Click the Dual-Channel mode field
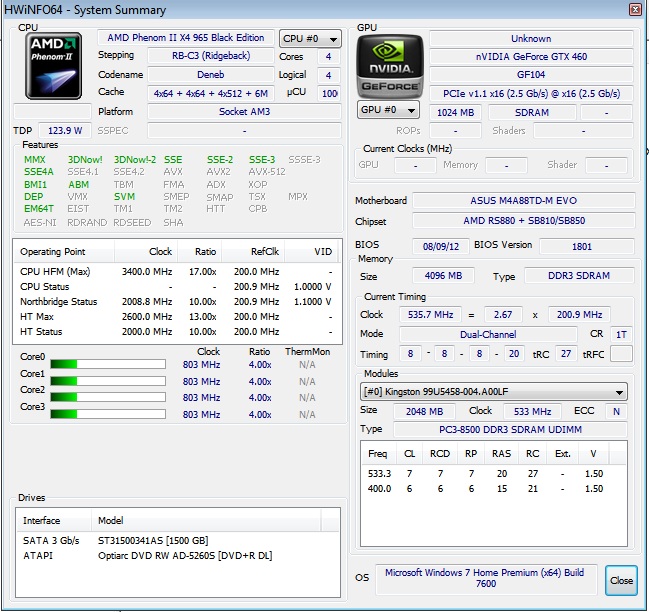The image size is (649, 612). pos(488,334)
